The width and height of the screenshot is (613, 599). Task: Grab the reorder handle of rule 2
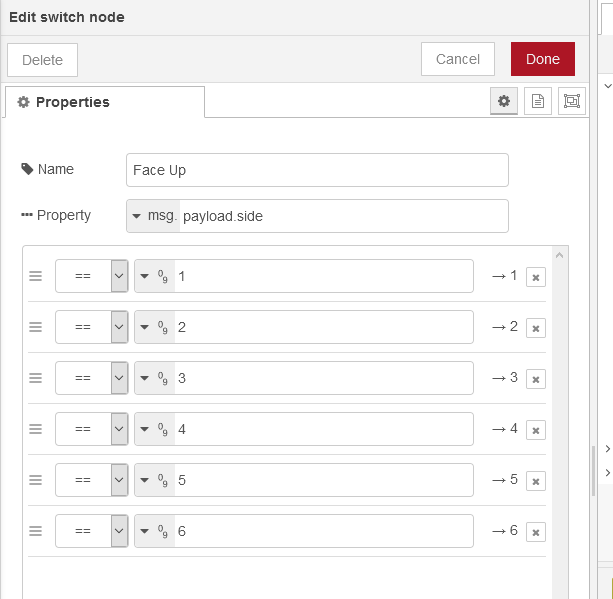coord(36,327)
